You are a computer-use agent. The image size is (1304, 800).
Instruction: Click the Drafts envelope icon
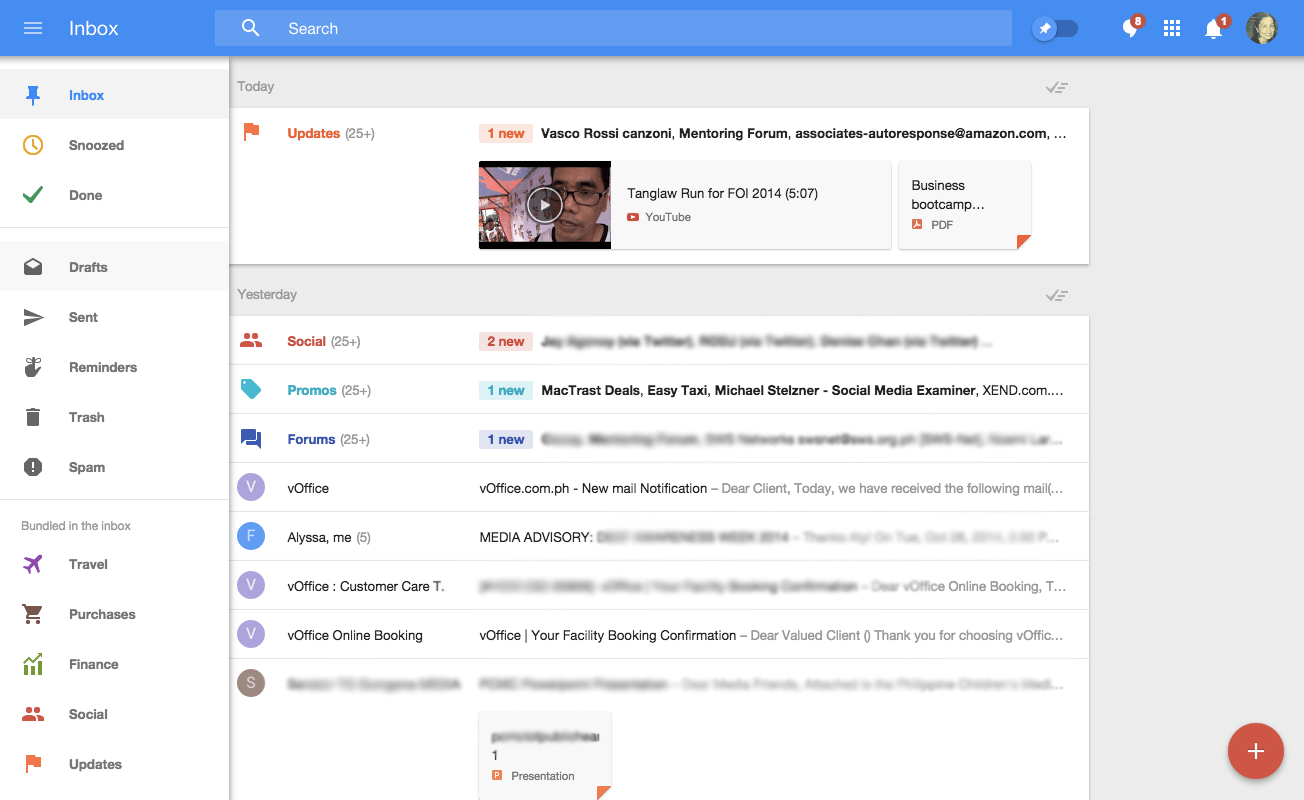(x=33, y=267)
